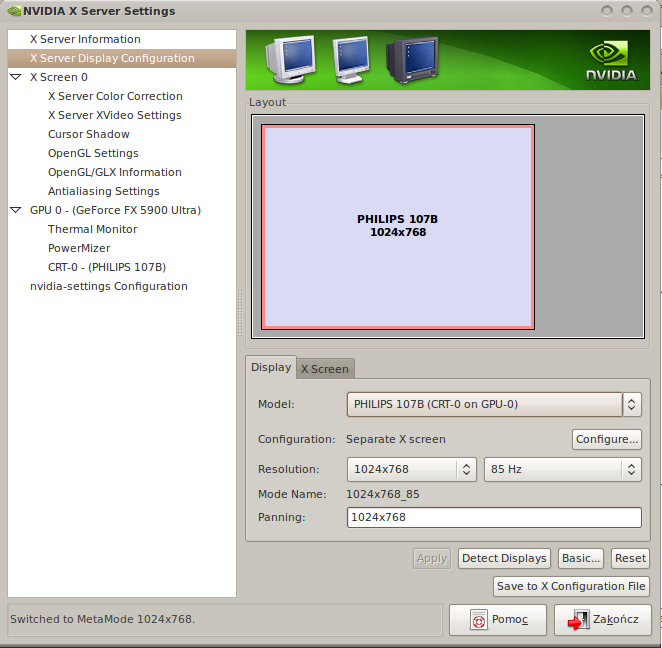Click the Apply button
The height and width of the screenshot is (648, 662).
coord(432,559)
